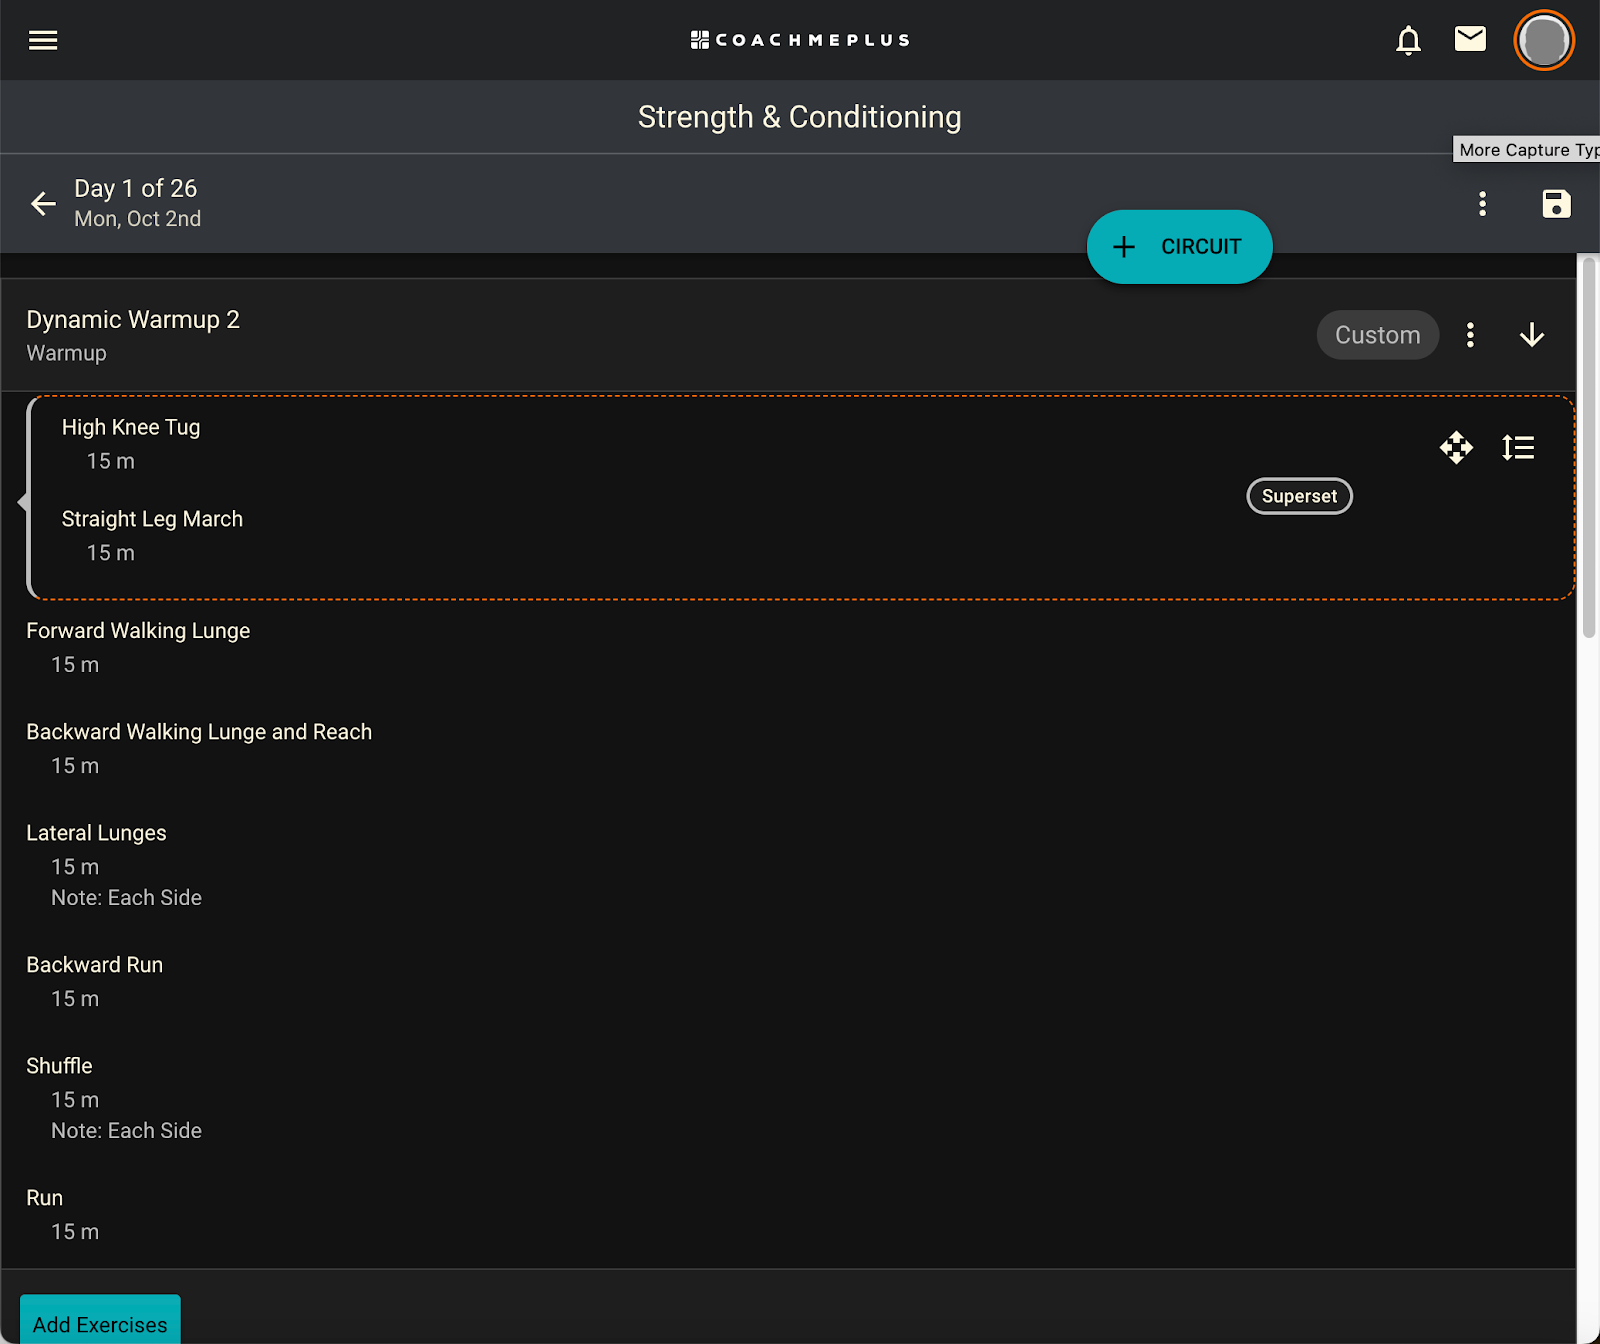Click the move handle for the superset
Screen dimensions: 1600x1344
pos(1456,447)
